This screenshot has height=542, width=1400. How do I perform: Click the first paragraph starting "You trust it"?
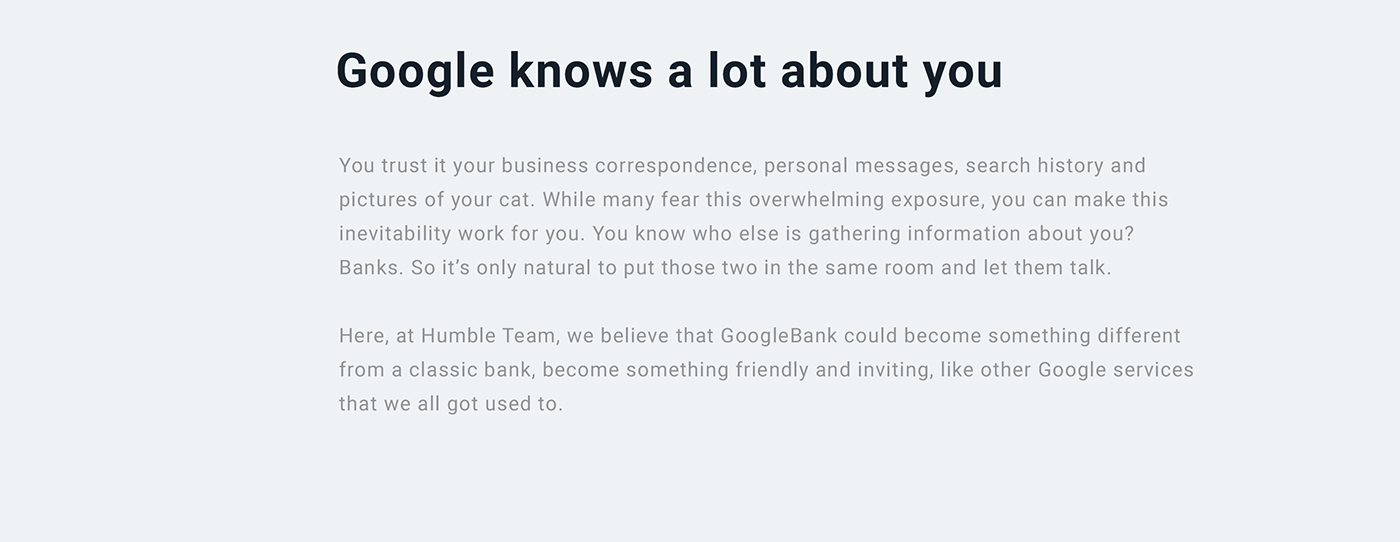tap(754, 217)
